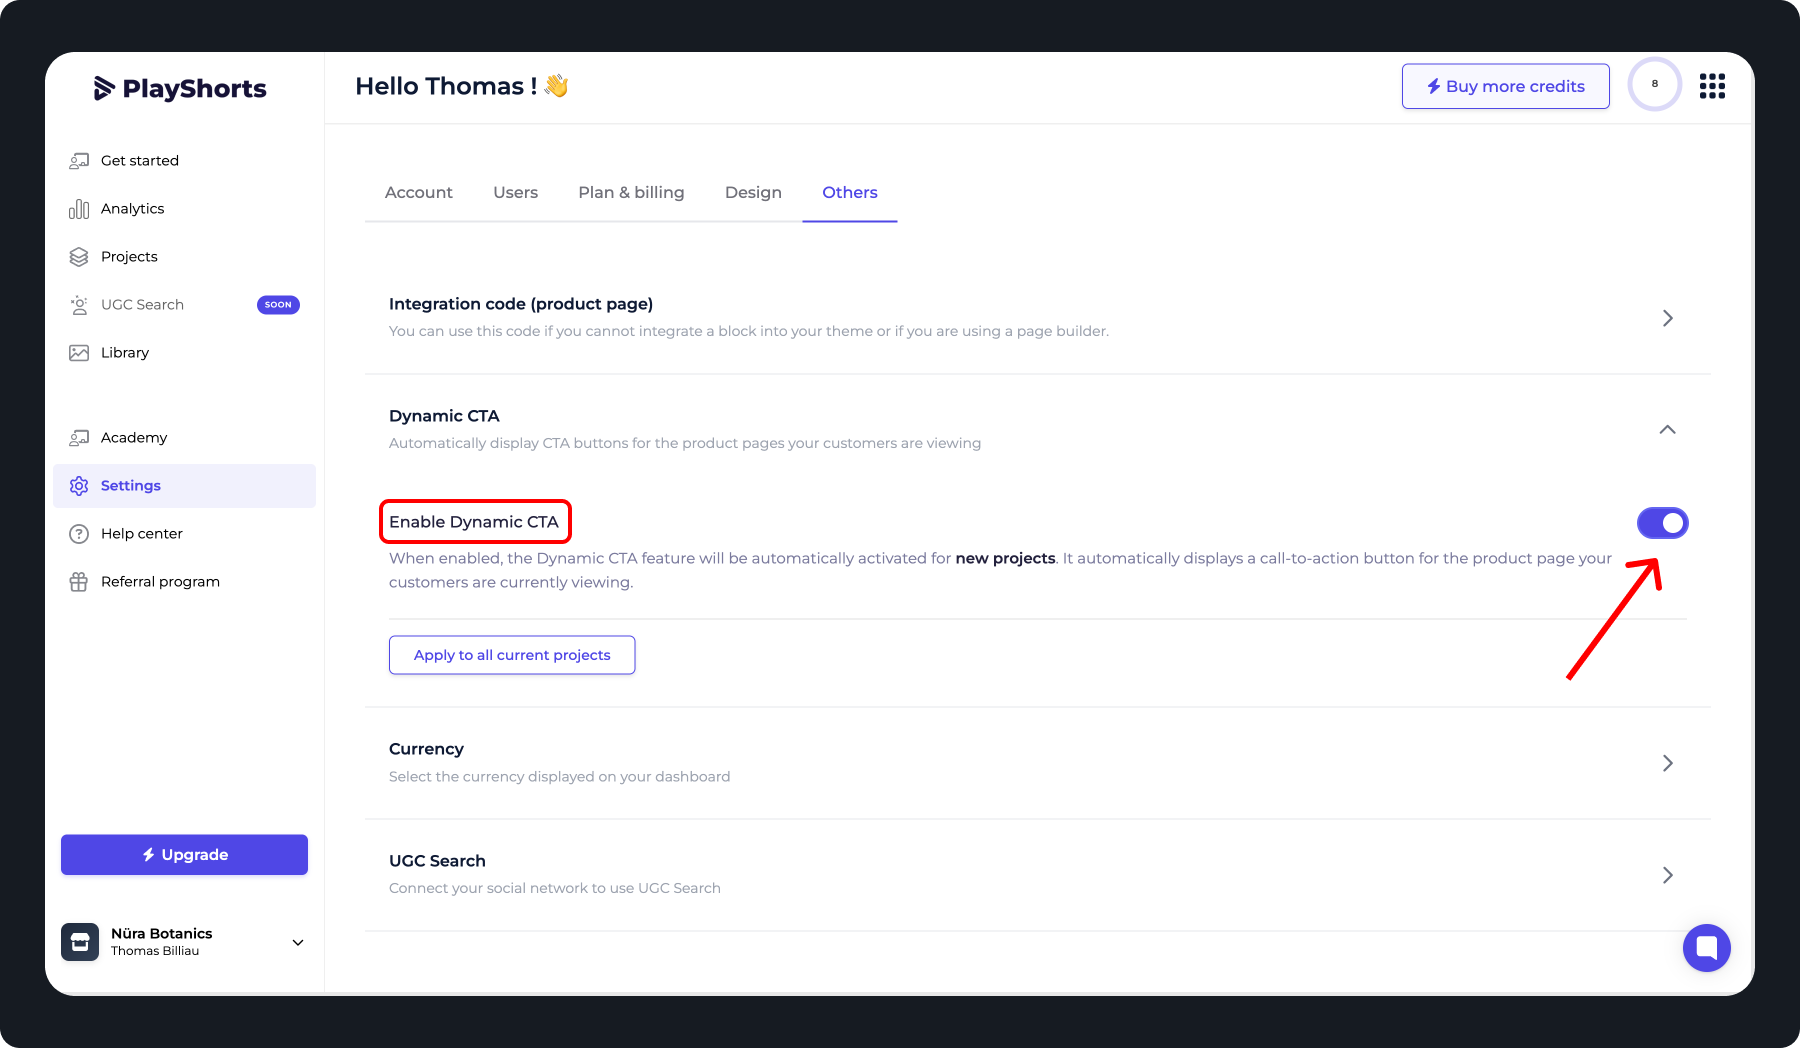Click the Referral program gift icon
Viewport: 1800px width, 1048px height.
click(79, 582)
